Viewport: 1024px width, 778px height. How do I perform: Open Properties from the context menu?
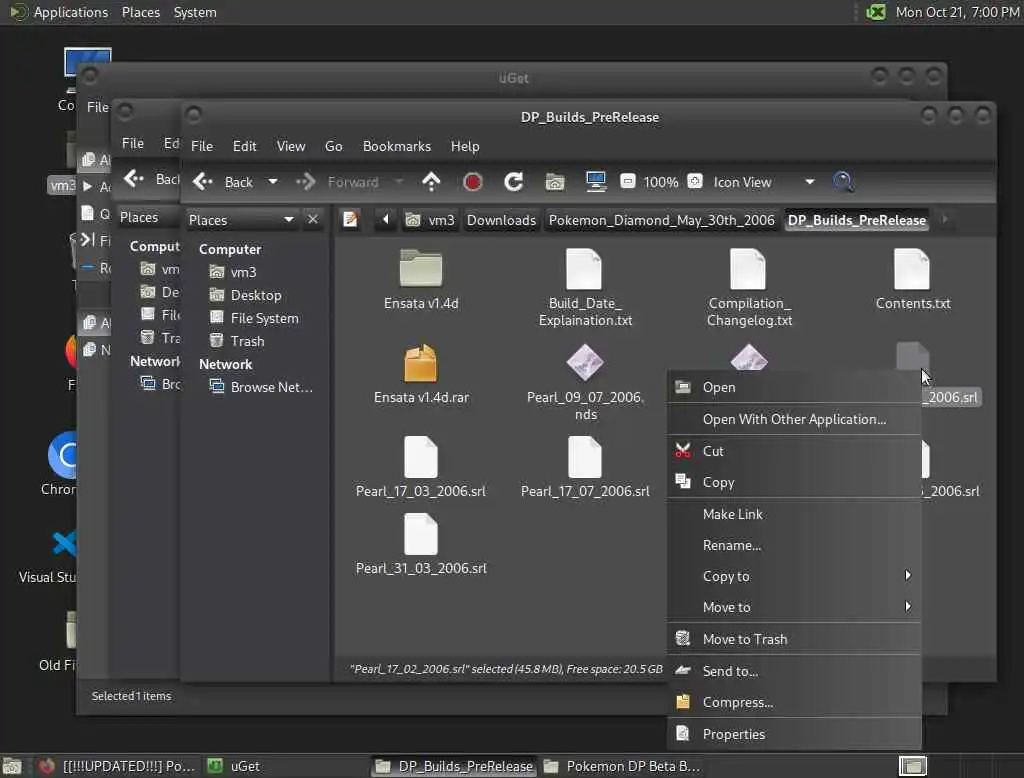794,734
